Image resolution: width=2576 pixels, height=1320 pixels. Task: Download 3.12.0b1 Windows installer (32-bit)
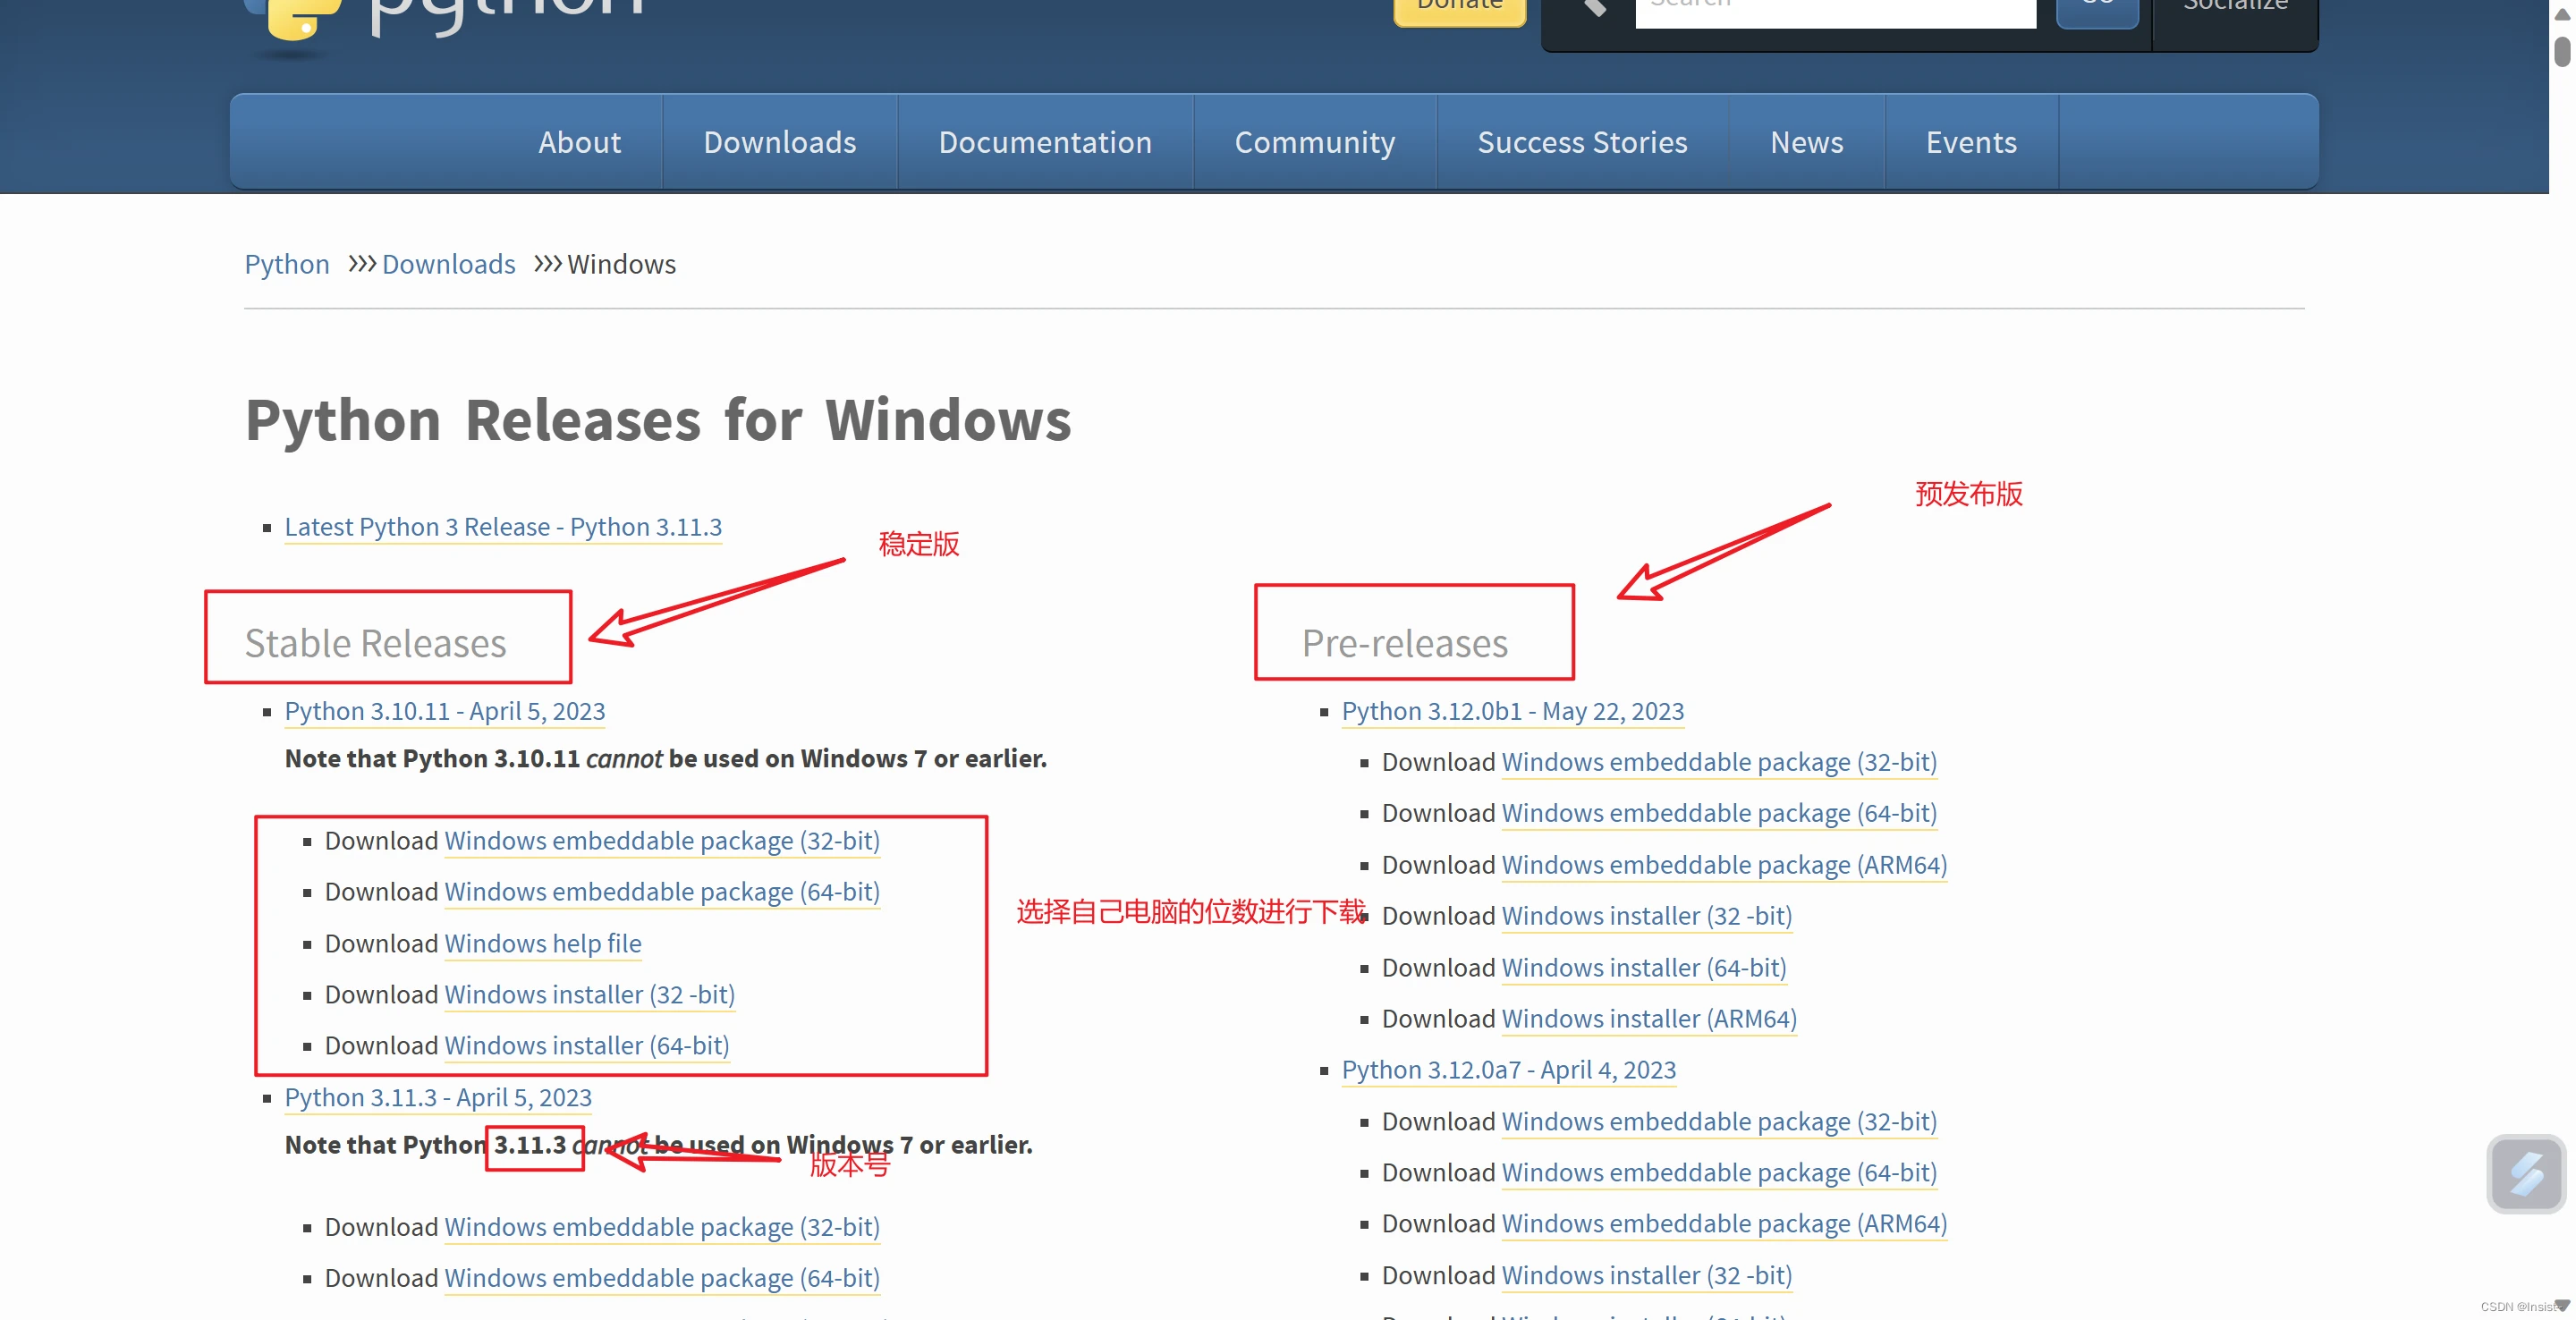(1646, 916)
